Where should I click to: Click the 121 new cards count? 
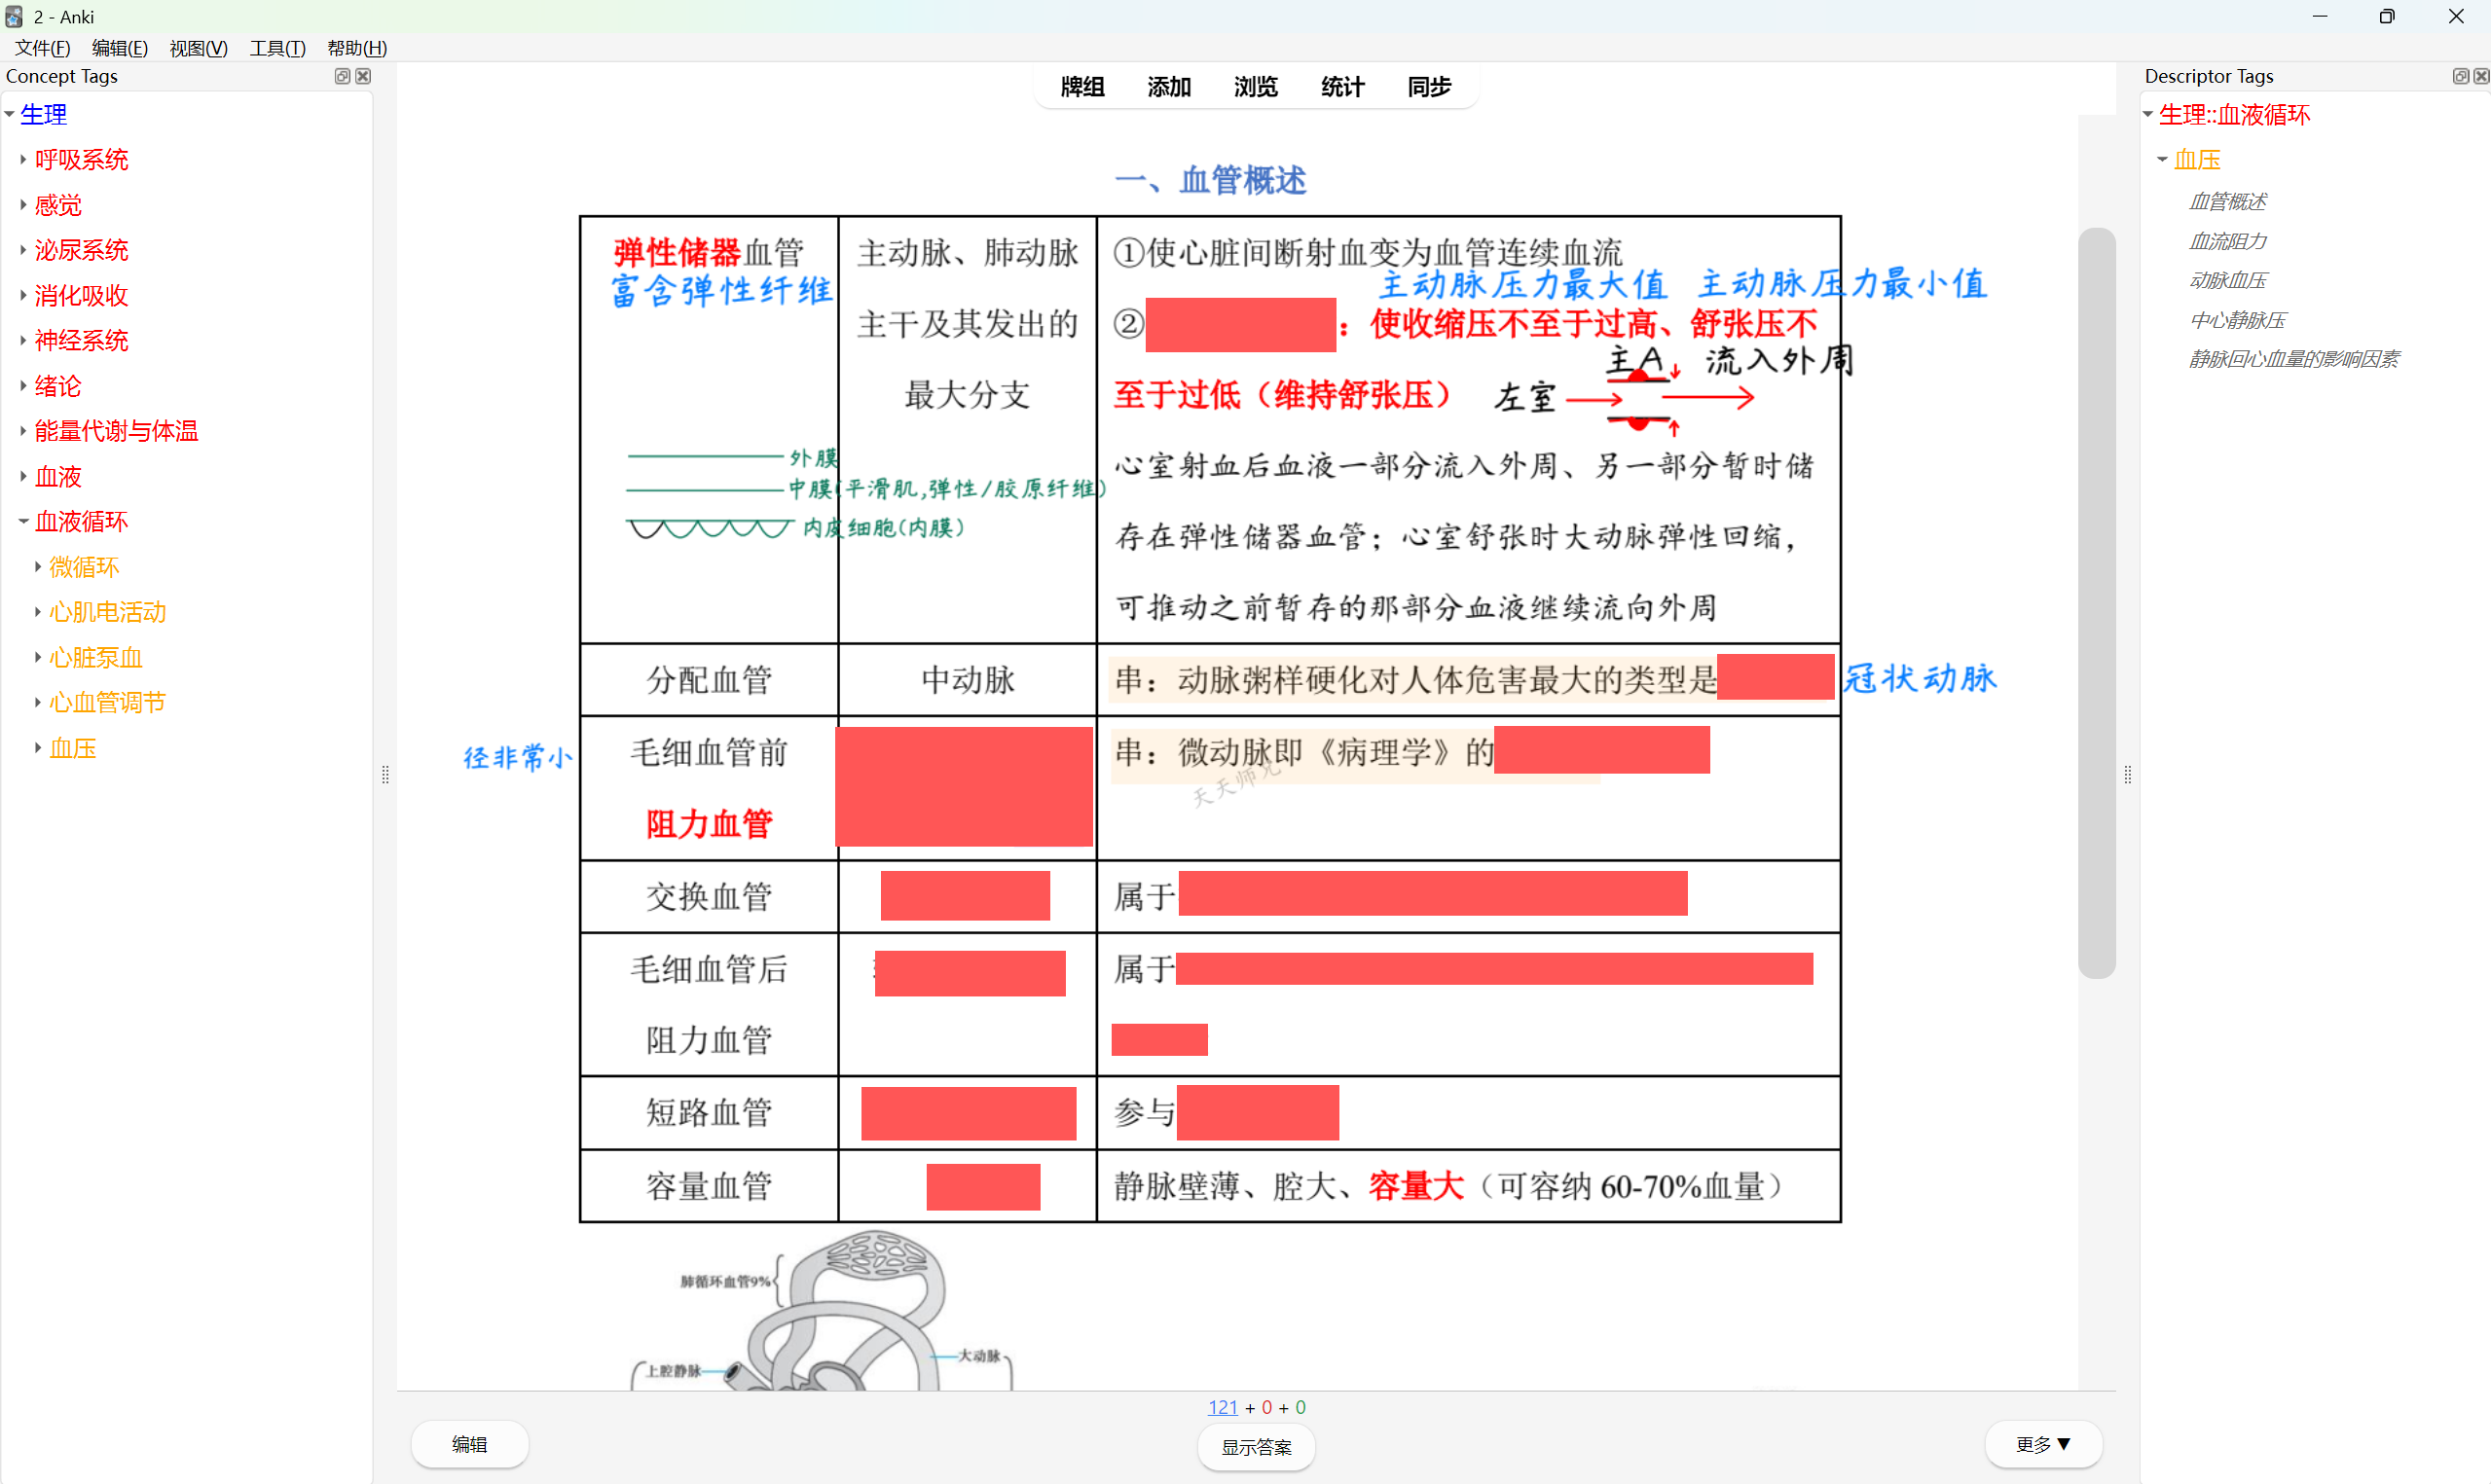click(1222, 1407)
